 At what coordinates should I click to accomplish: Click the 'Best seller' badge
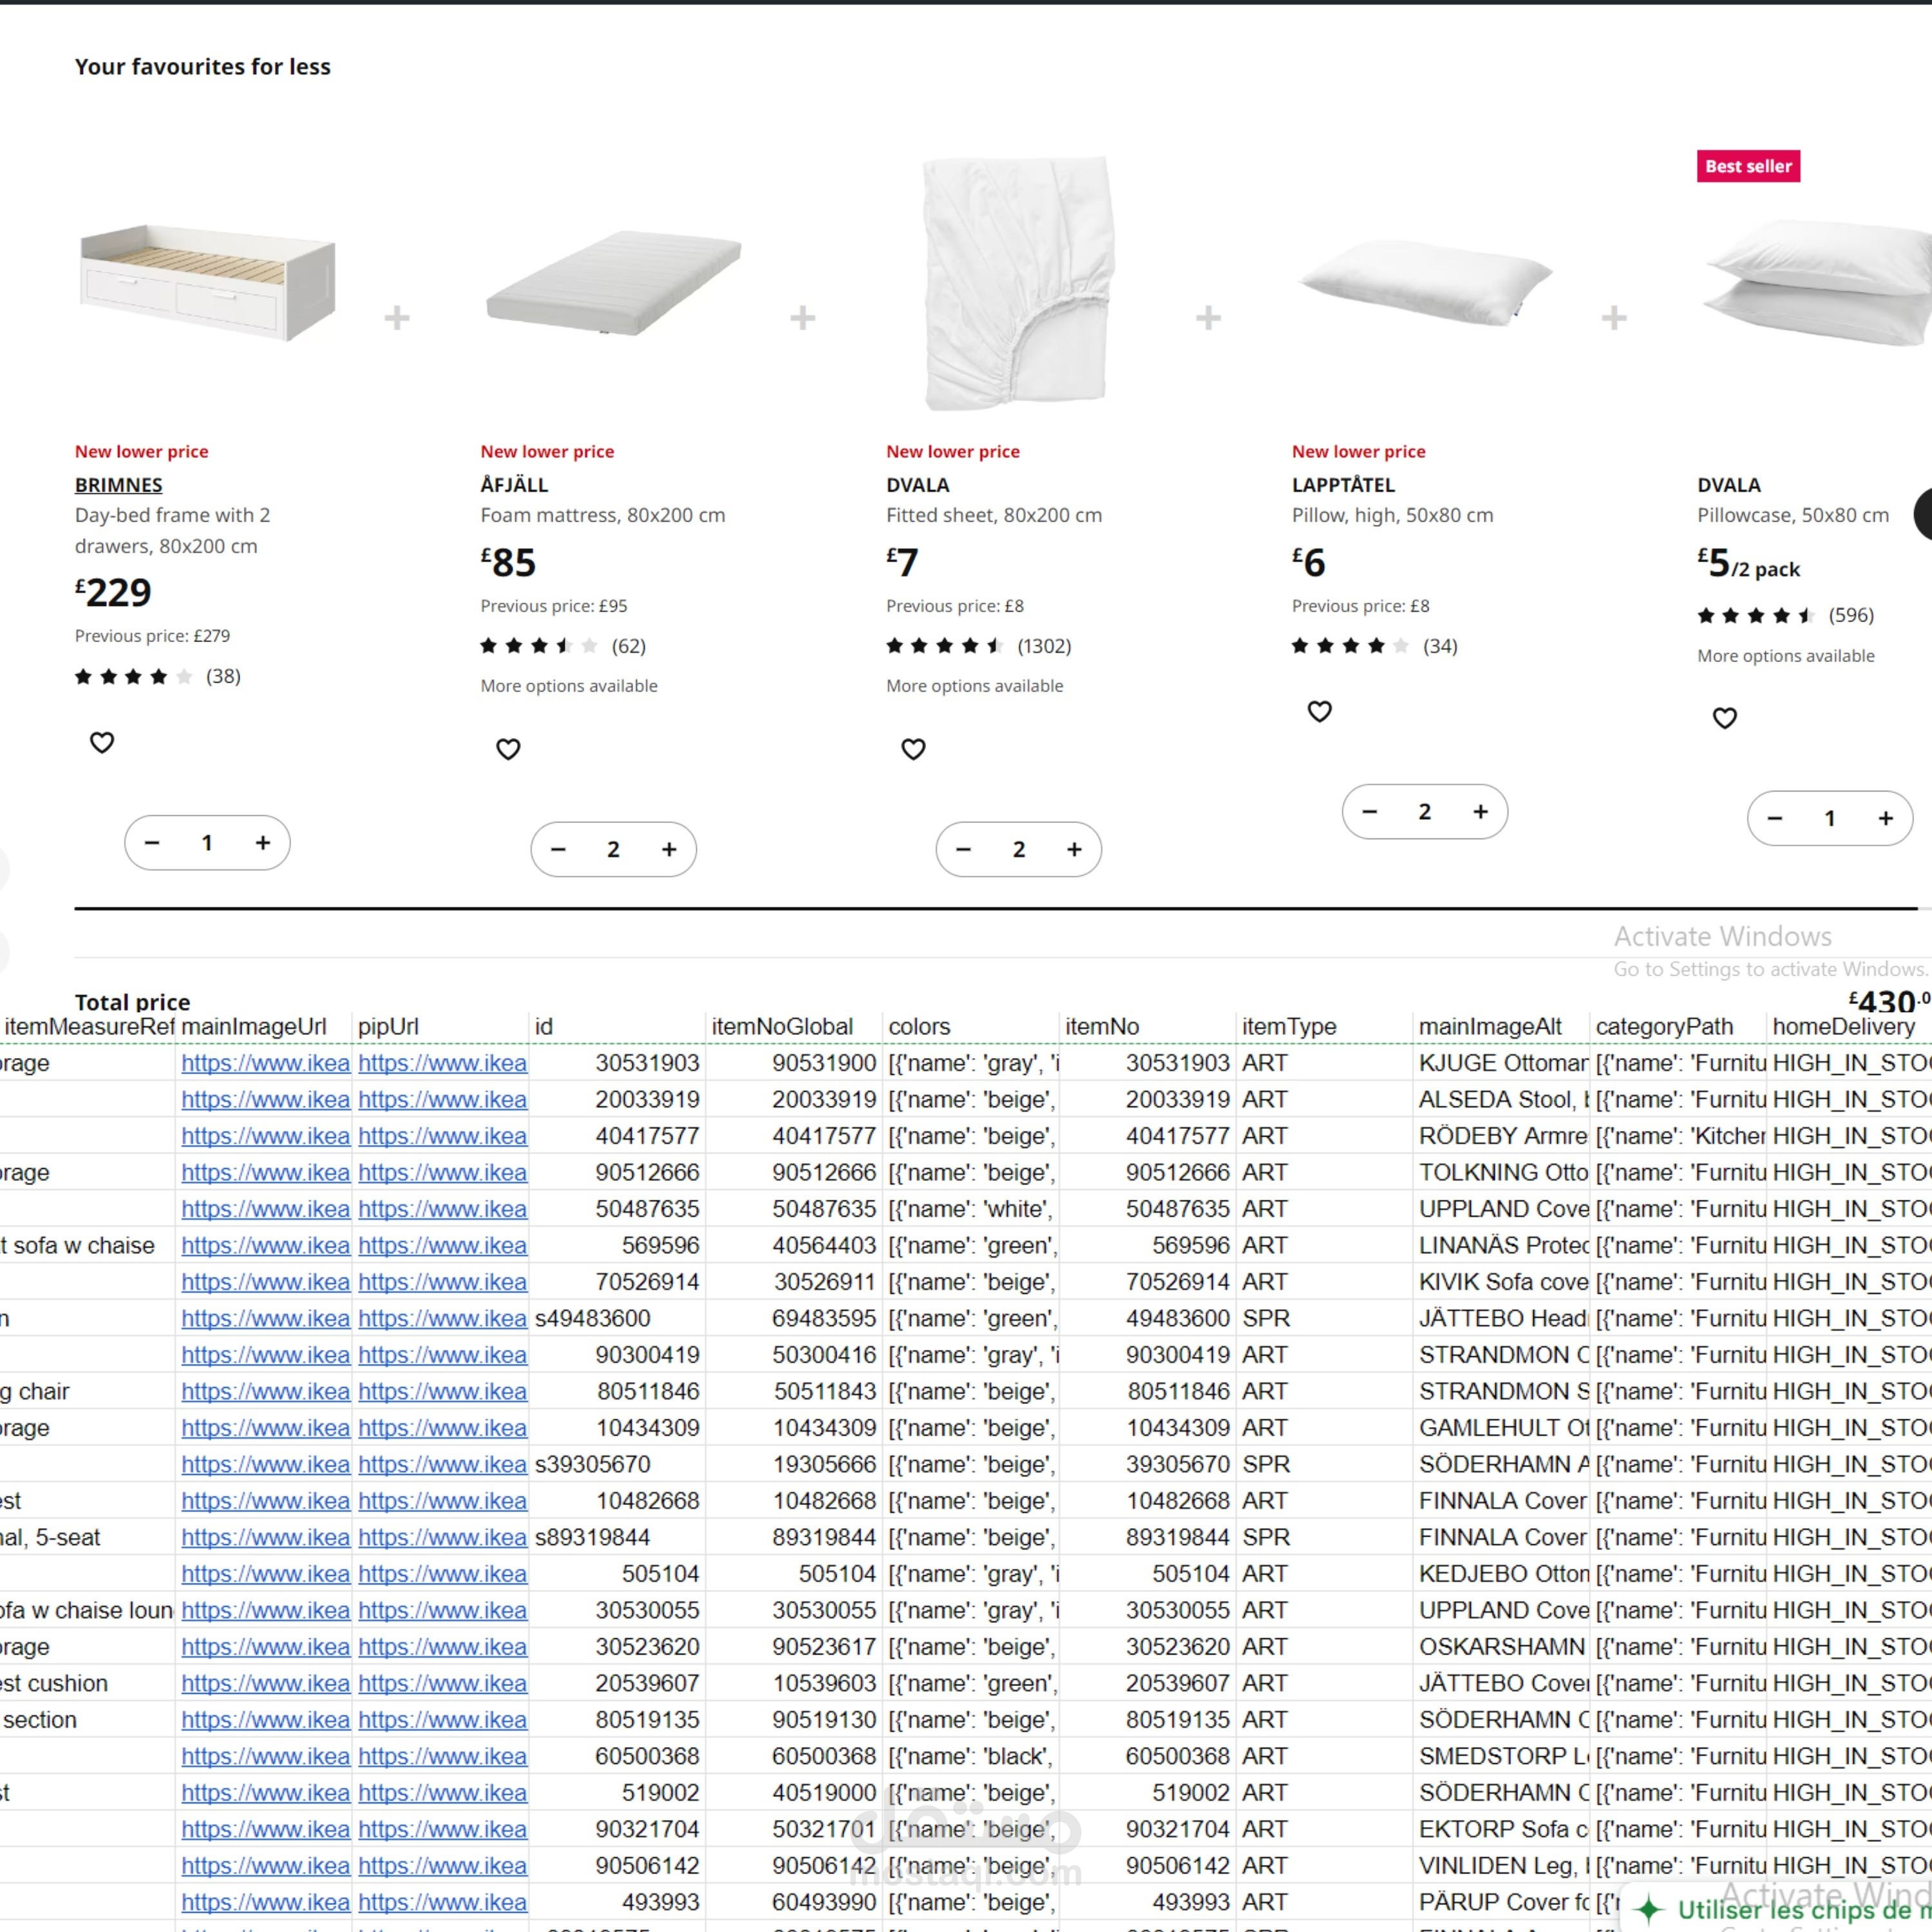1749,166
